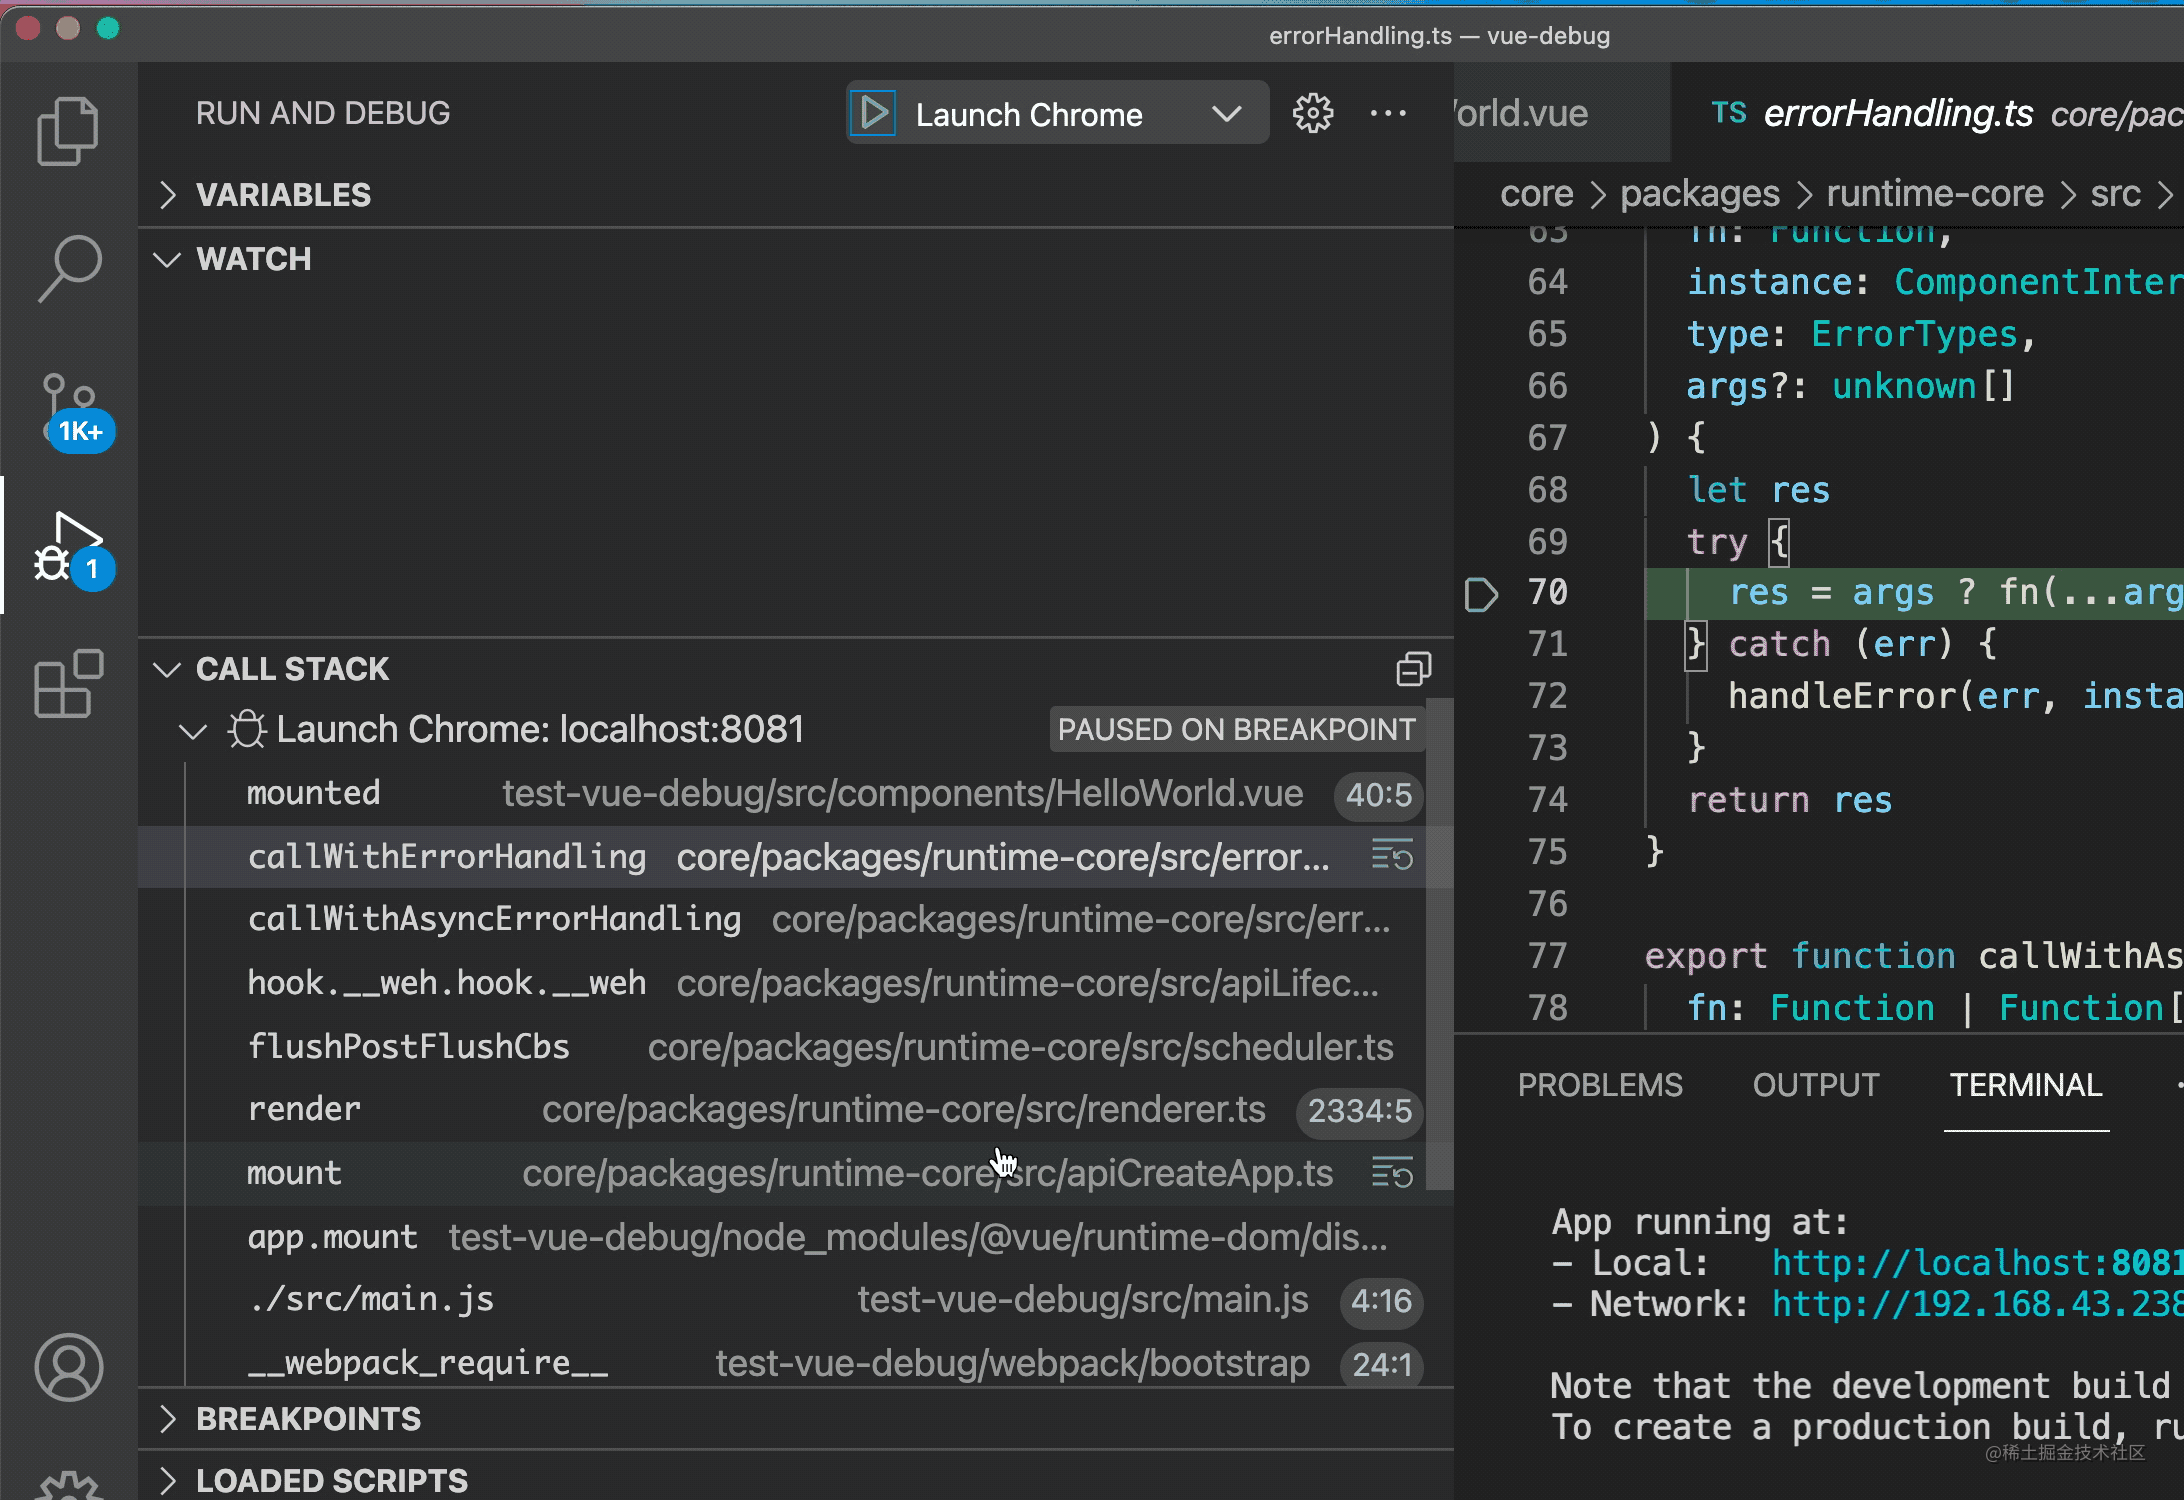The height and width of the screenshot is (1500, 2184).
Task: Switch to the OUTPUT tab in bottom panel
Action: point(1814,1085)
